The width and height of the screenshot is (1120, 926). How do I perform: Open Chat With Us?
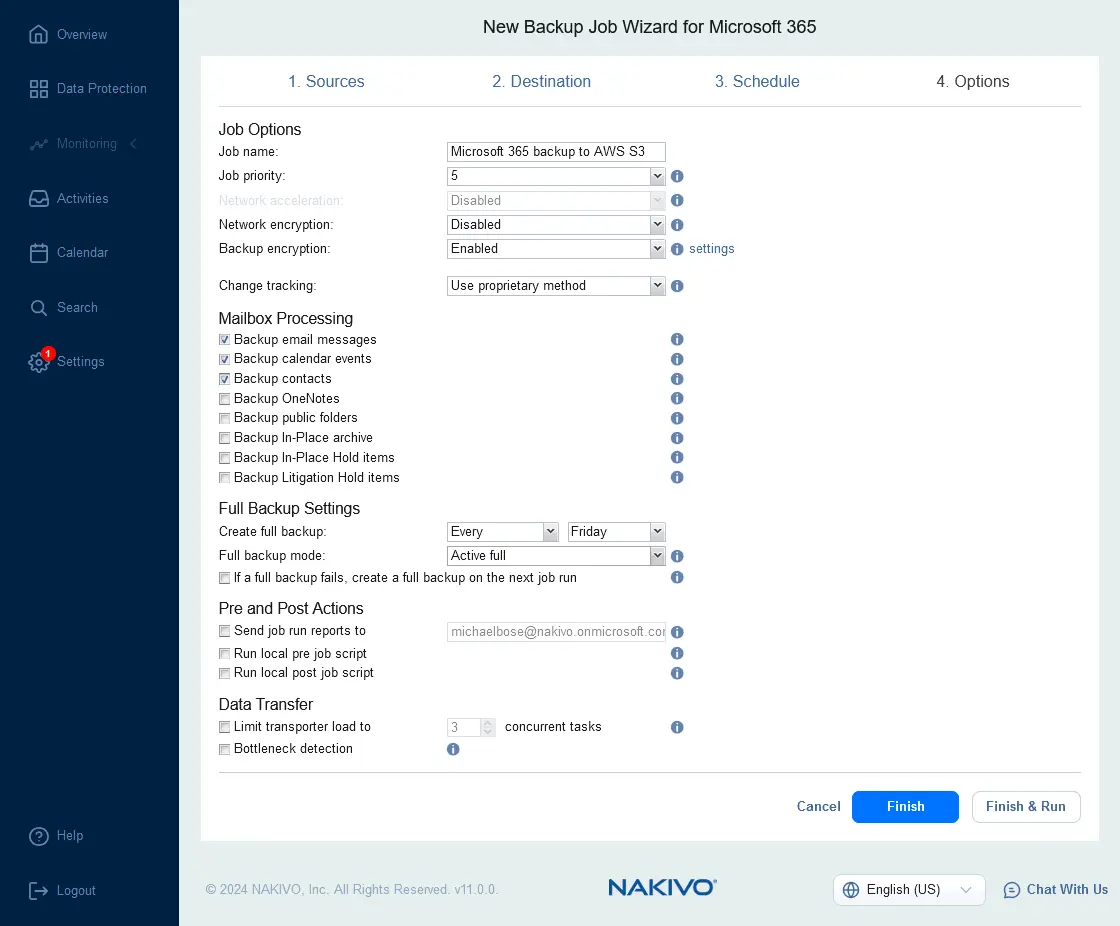point(1056,890)
